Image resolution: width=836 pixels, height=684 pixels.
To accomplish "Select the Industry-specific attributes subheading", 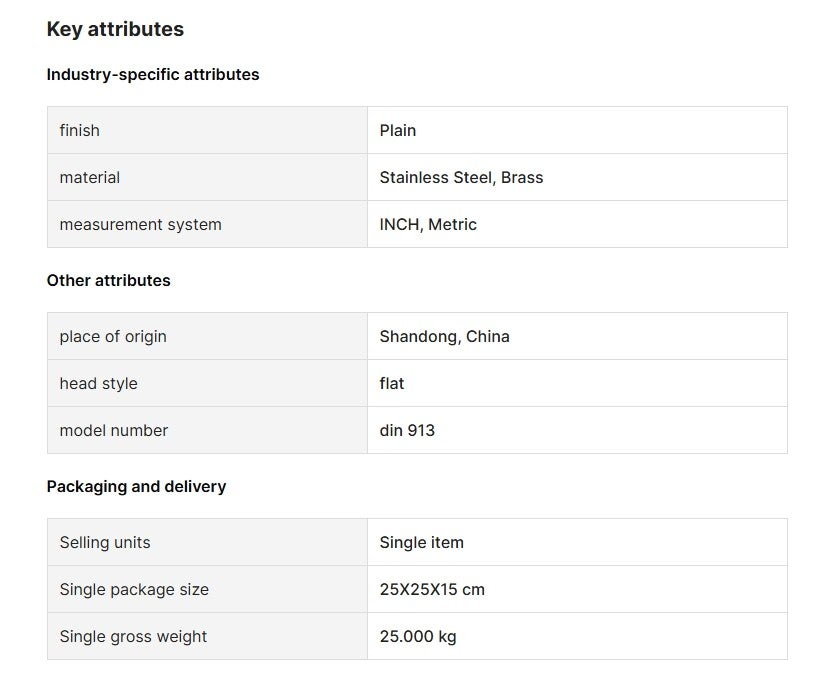I will point(153,75).
